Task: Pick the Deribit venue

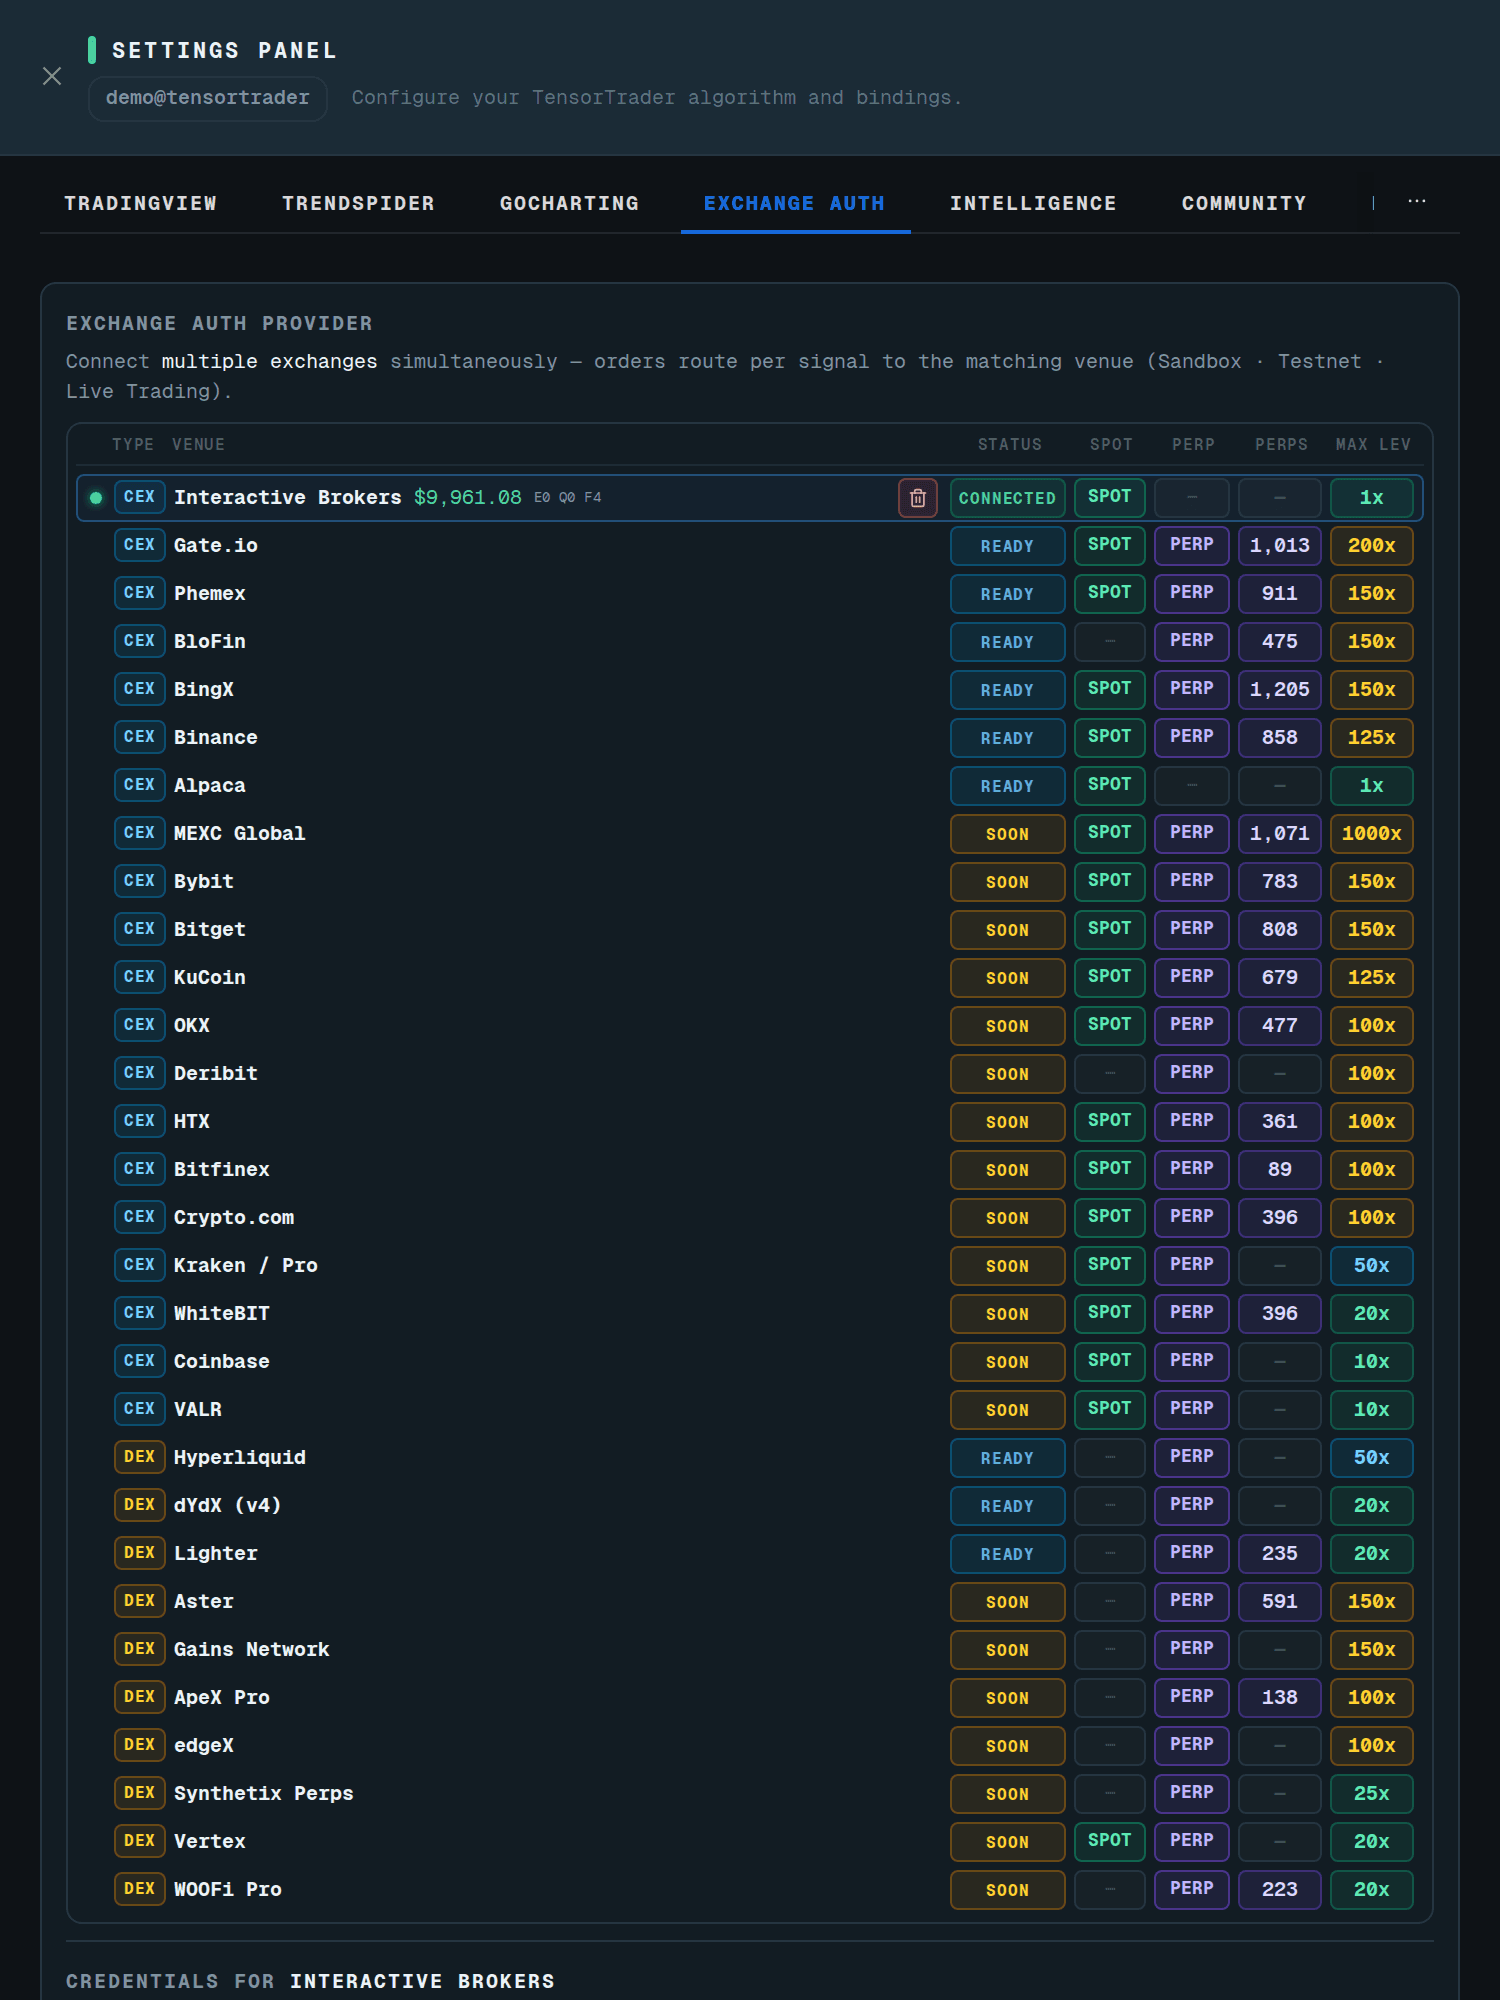Action: click(x=750, y=1074)
